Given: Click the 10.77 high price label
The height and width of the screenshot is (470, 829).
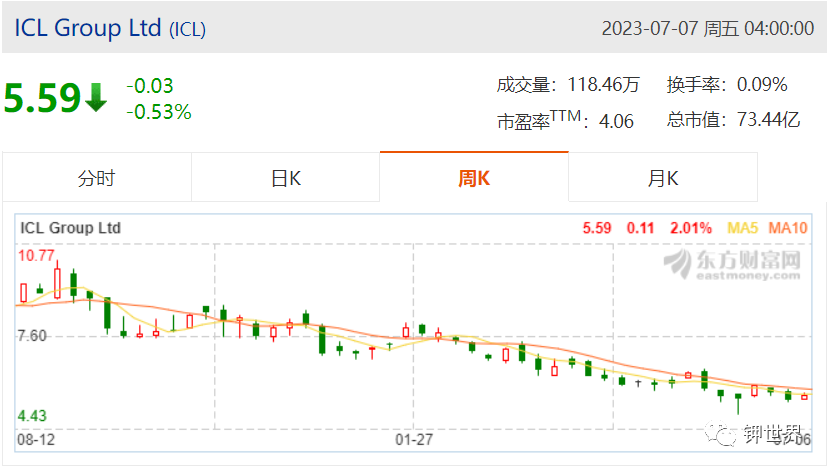Looking at the screenshot, I should (x=36, y=255).
